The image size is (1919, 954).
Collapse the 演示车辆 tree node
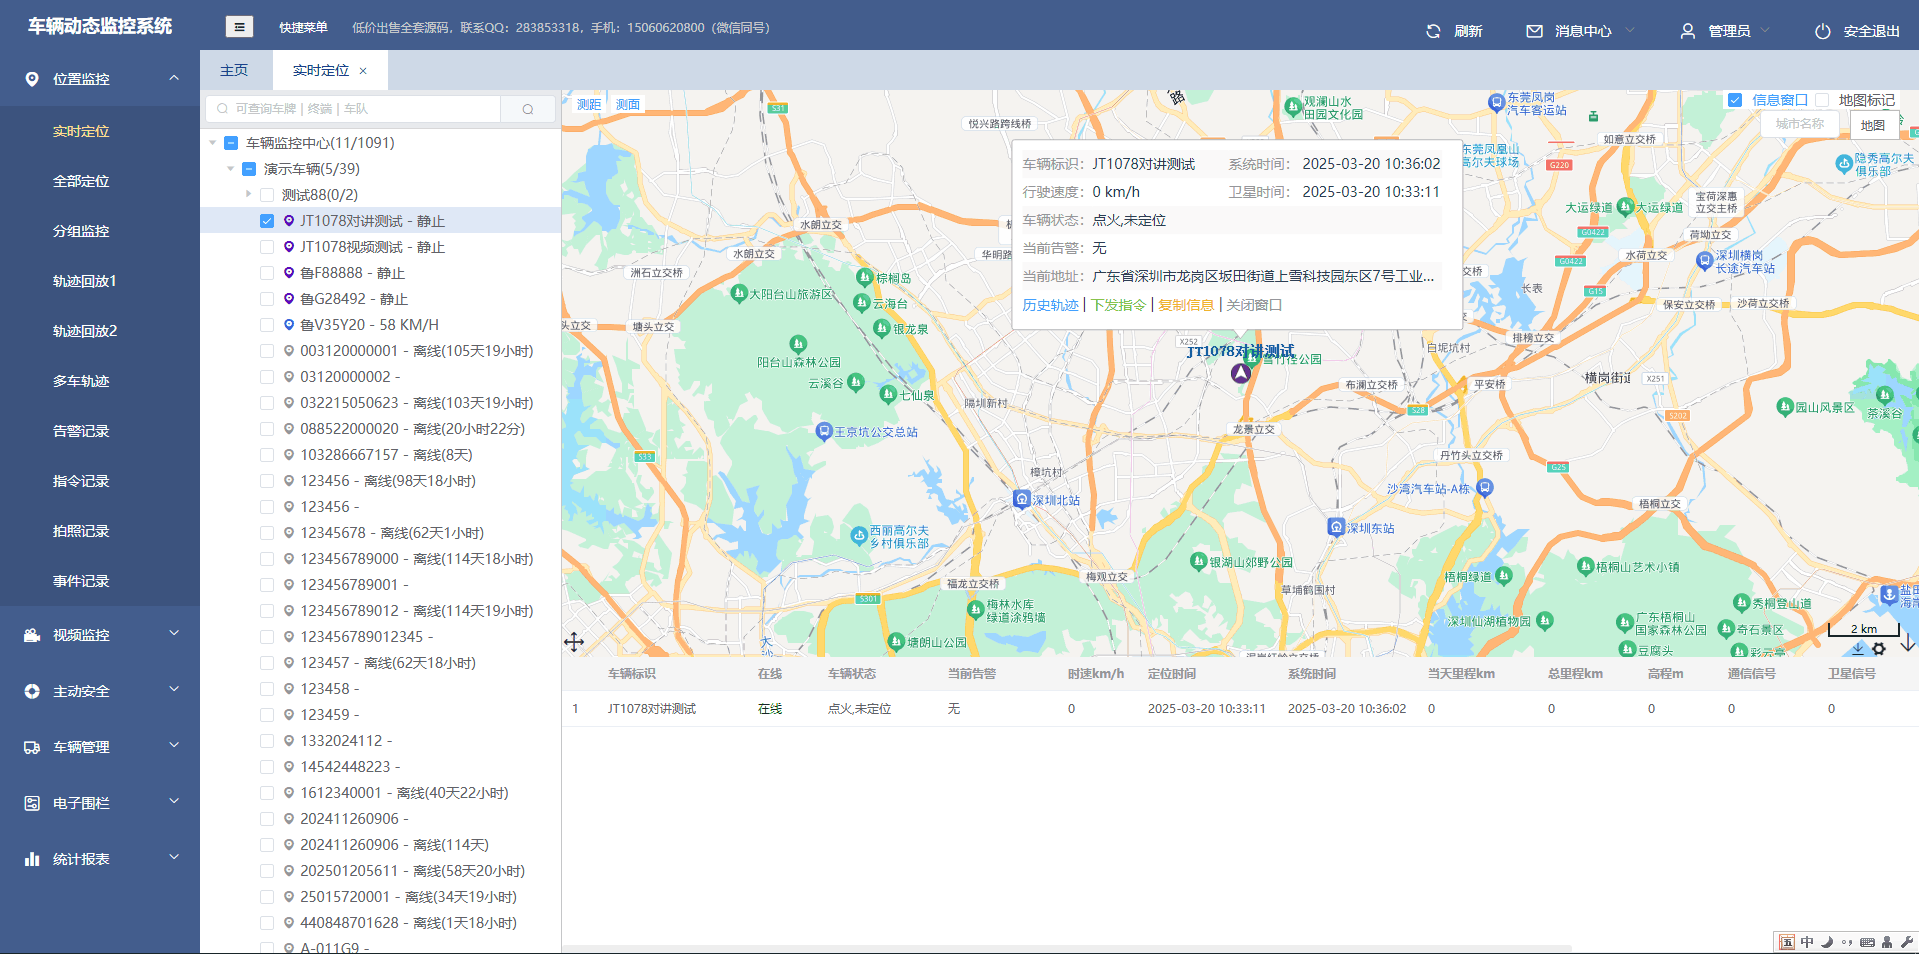[231, 169]
